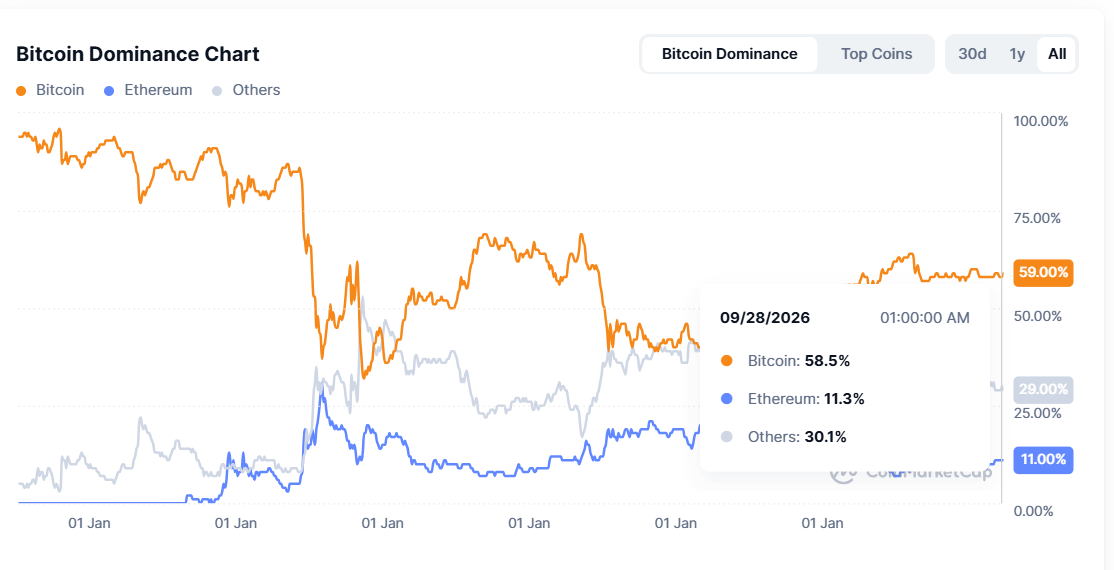
Task: Click the Others: 30.1% tooltip row
Action: point(783,436)
